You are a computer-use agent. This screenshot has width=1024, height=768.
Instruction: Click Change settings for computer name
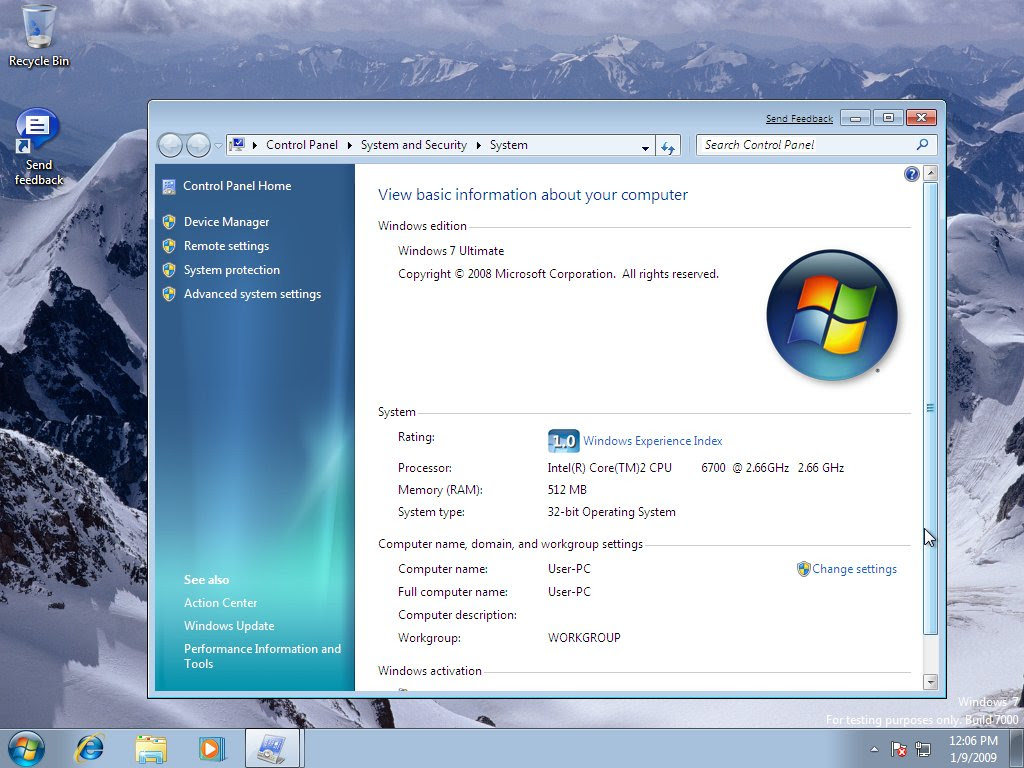pyautogui.click(x=854, y=569)
